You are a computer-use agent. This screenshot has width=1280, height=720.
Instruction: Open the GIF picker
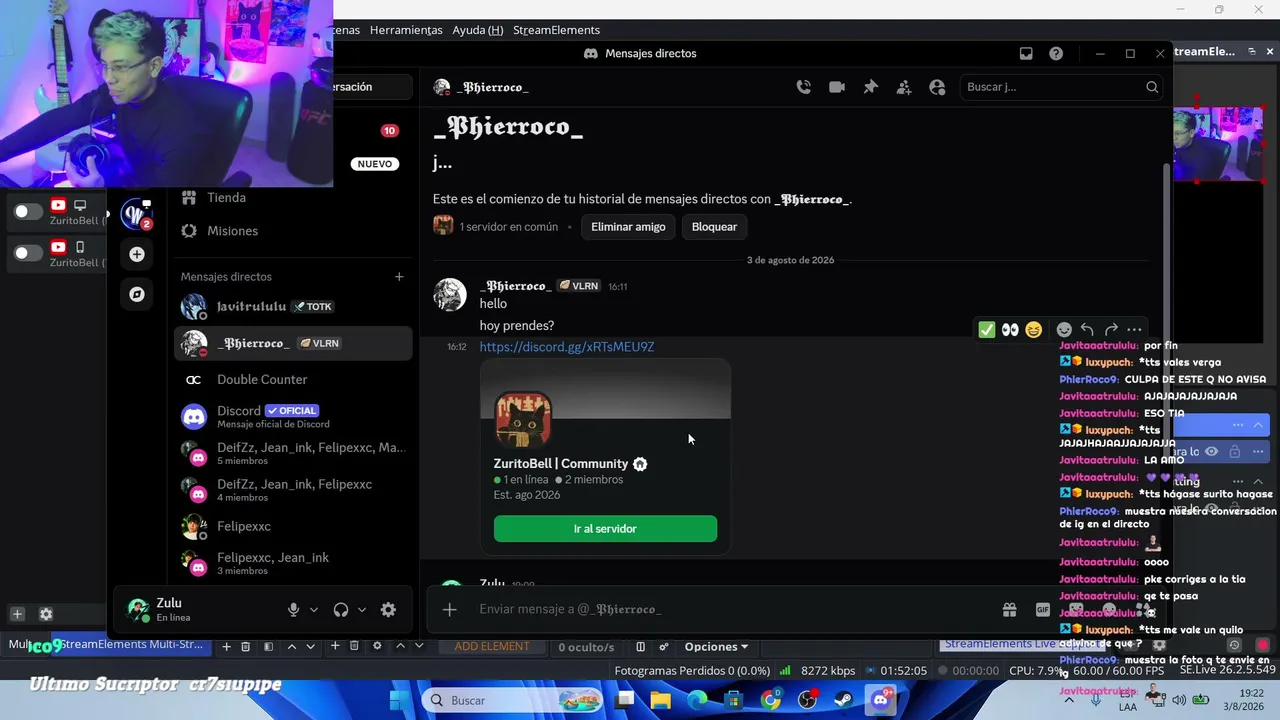tap(1043, 609)
